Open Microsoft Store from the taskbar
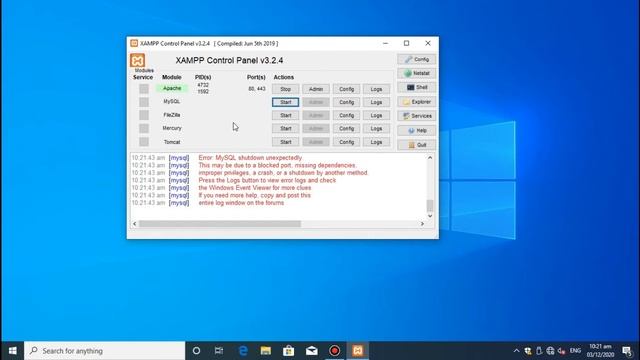This screenshot has height=360, width=640. [x=289, y=351]
